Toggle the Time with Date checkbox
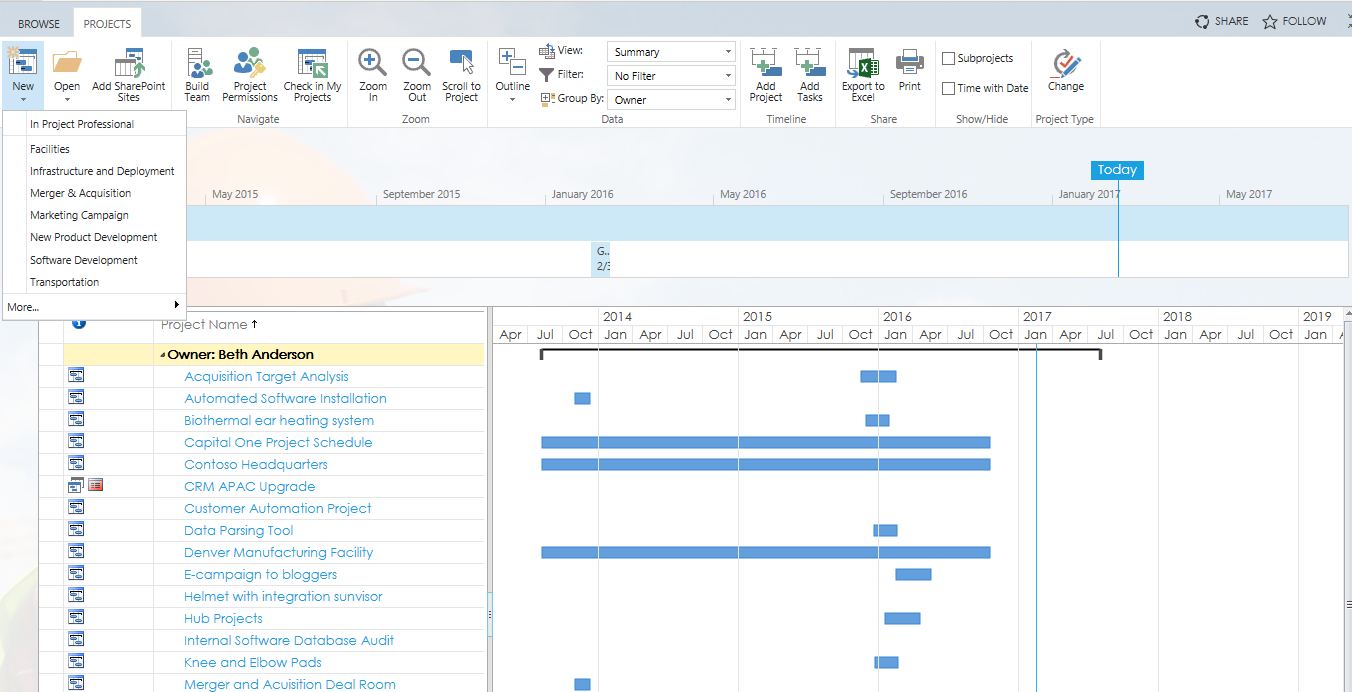This screenshot has width=1352, height=692. (x=948, y=88)
